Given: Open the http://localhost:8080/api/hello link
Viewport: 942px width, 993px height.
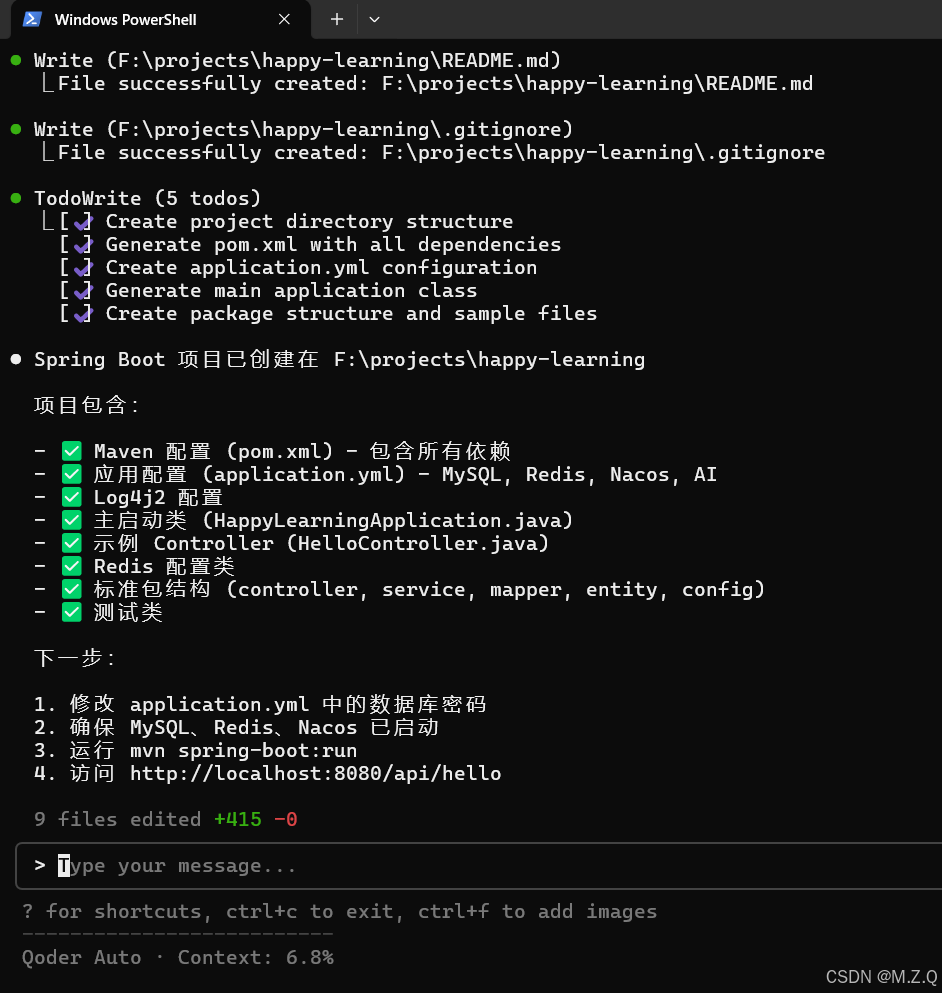Looking at the screenshot, I should 315,773.
